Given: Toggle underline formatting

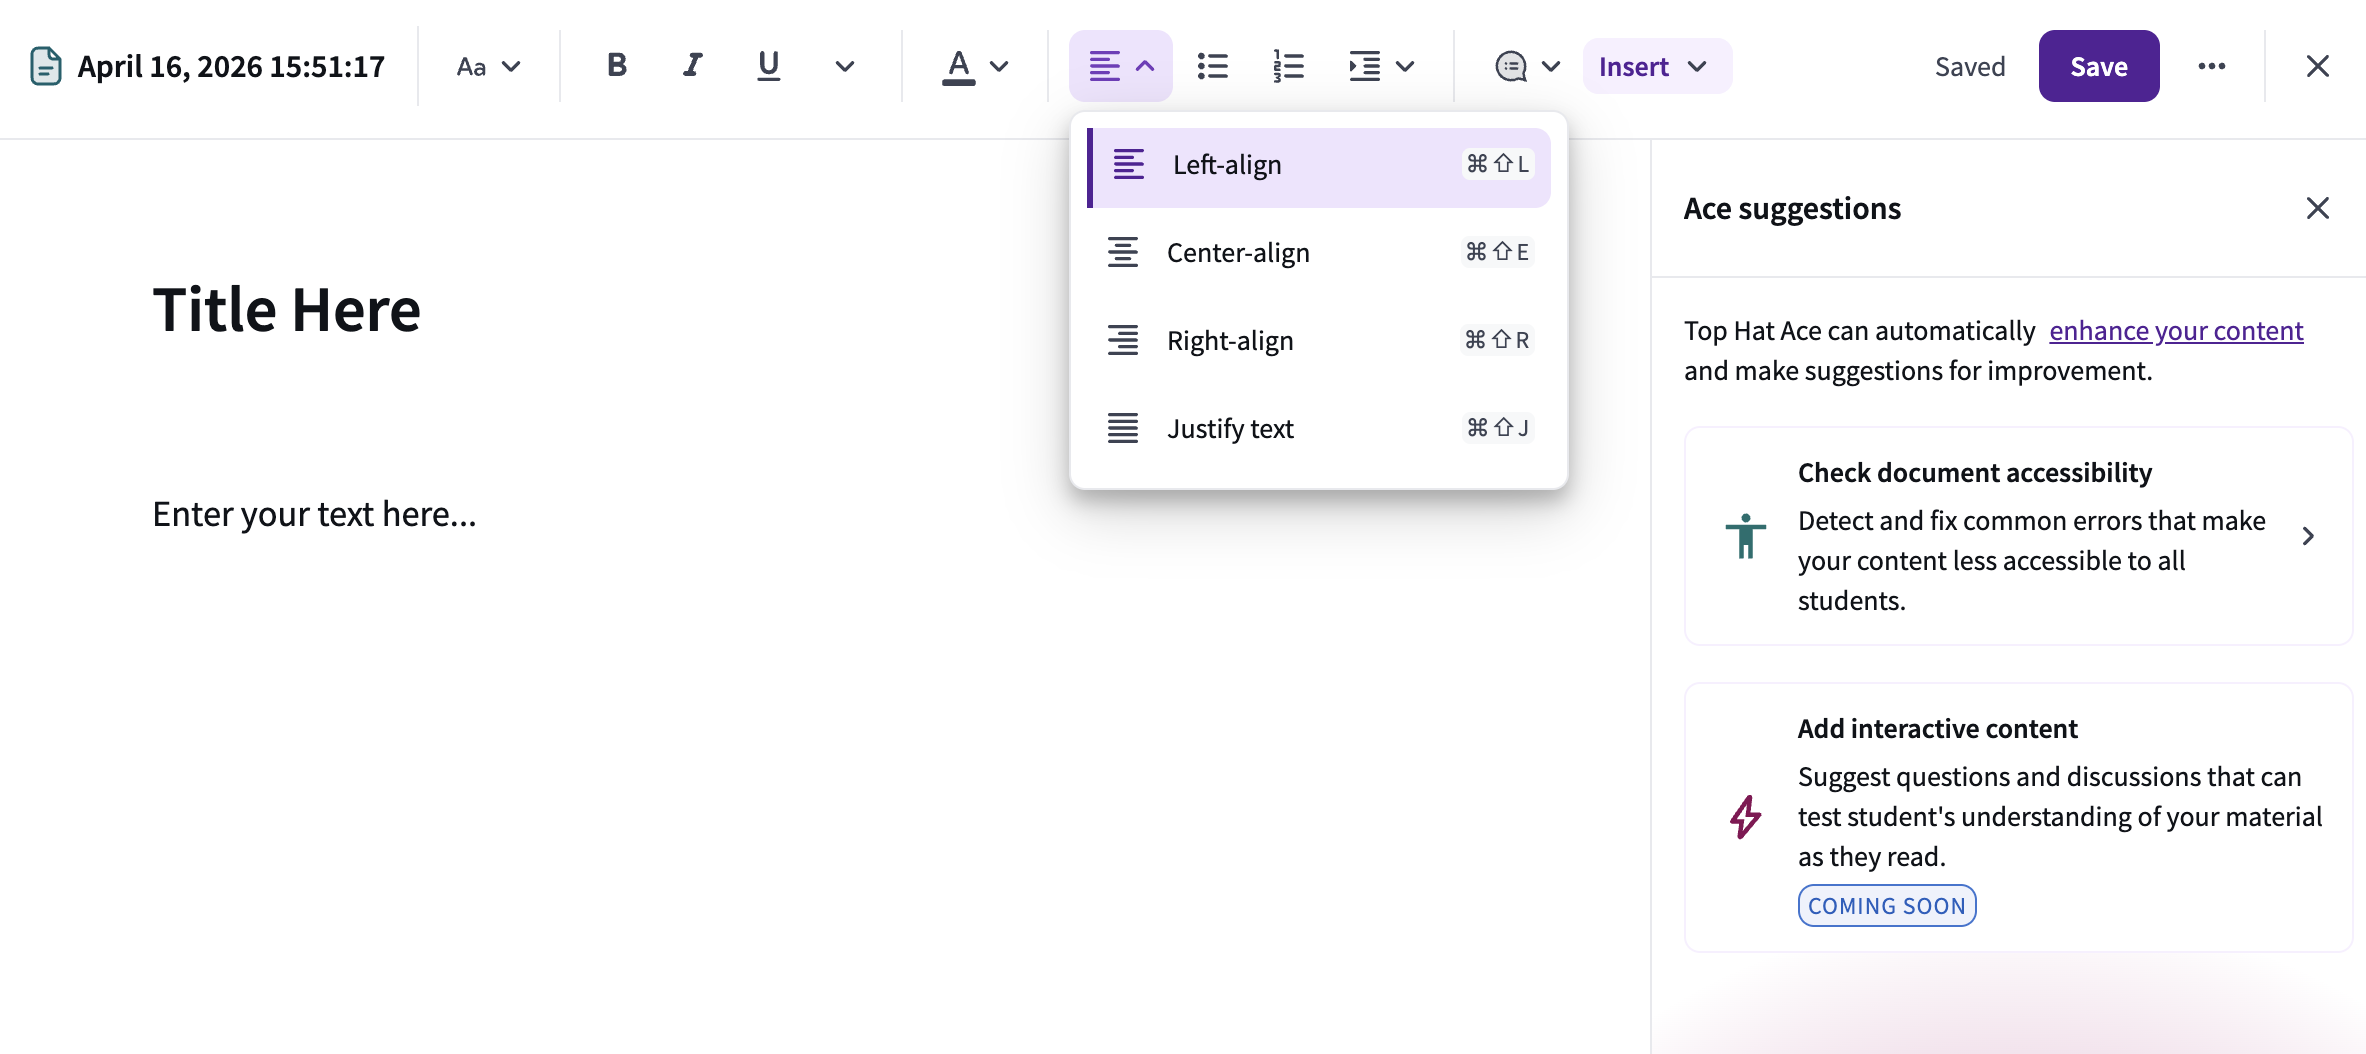Looking at the screenshot, I should [x=768, y=66].
